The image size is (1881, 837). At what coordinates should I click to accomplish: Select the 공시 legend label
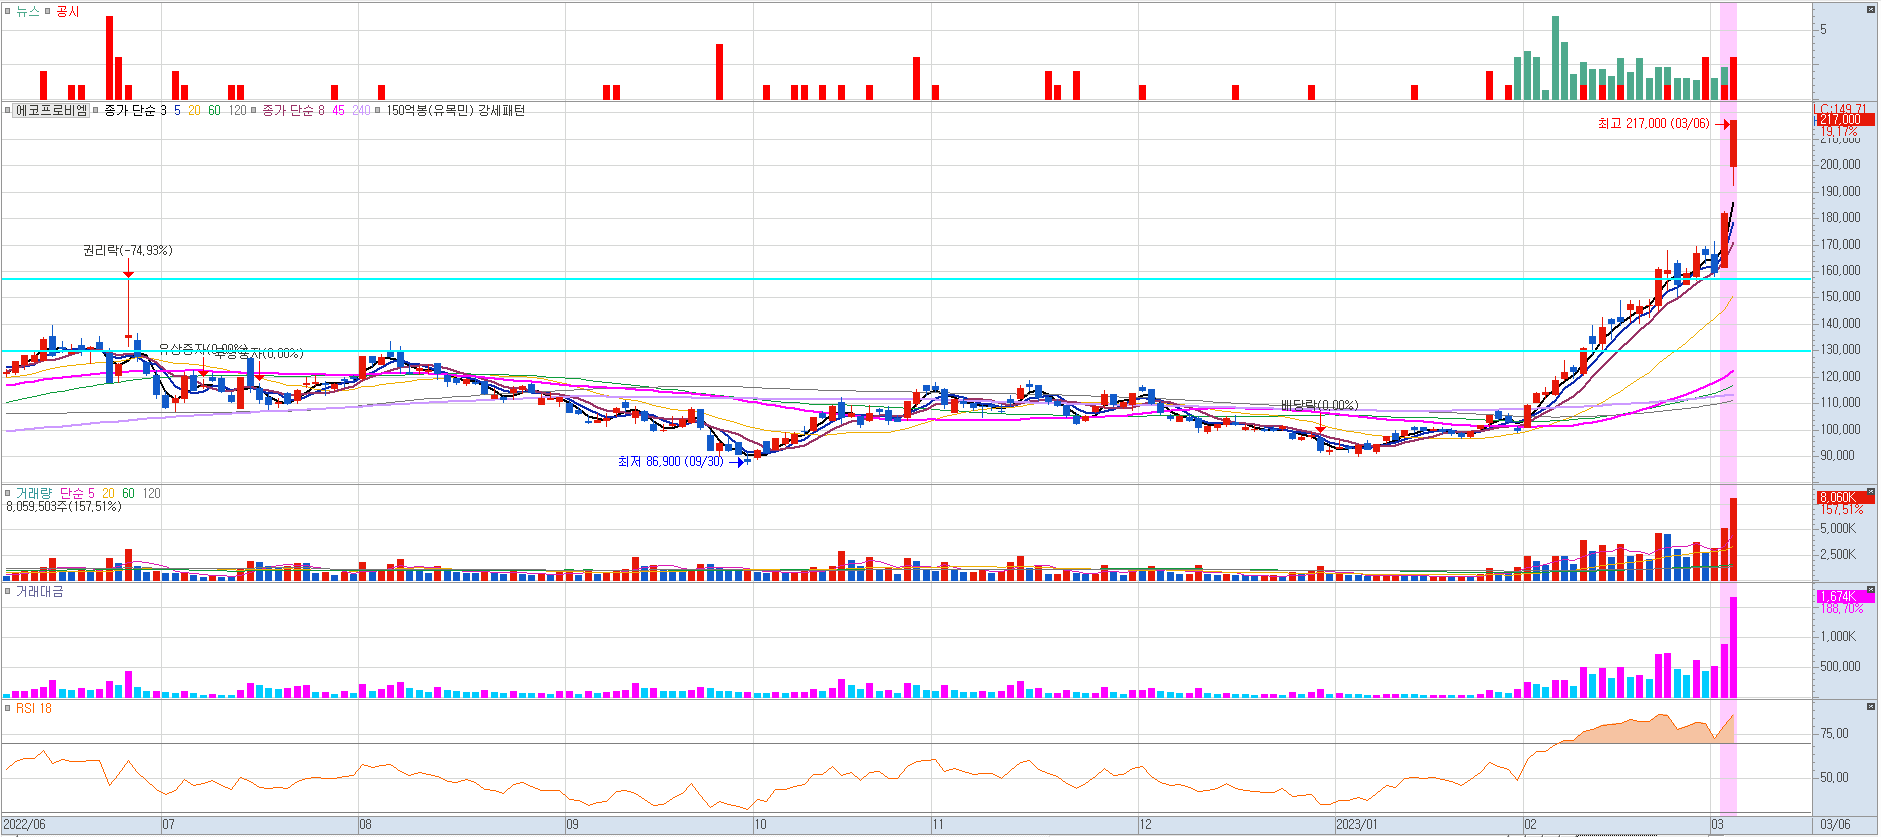[x=67, y=11]
